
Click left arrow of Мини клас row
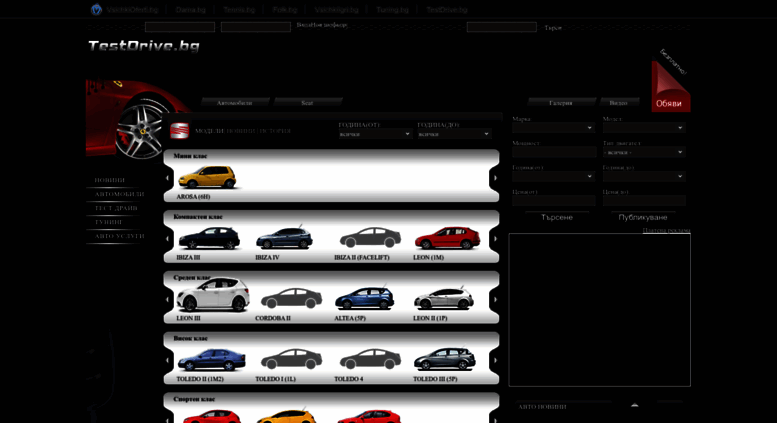(168, 178)
